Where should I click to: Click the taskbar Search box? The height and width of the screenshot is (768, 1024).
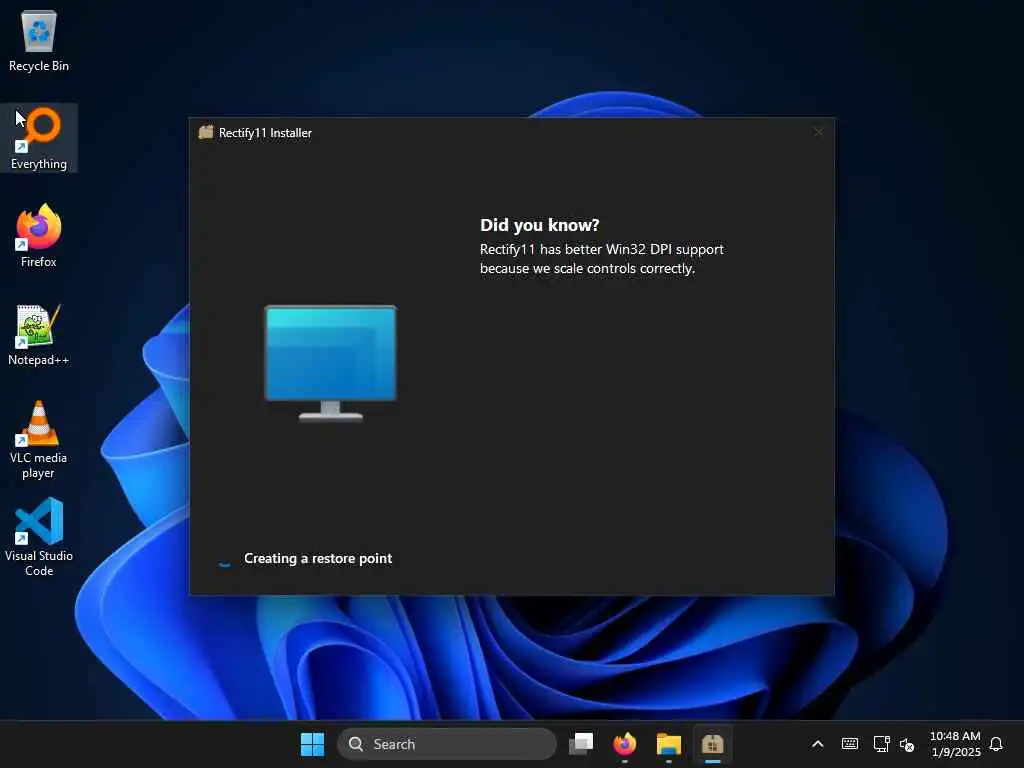pos(447,744)
